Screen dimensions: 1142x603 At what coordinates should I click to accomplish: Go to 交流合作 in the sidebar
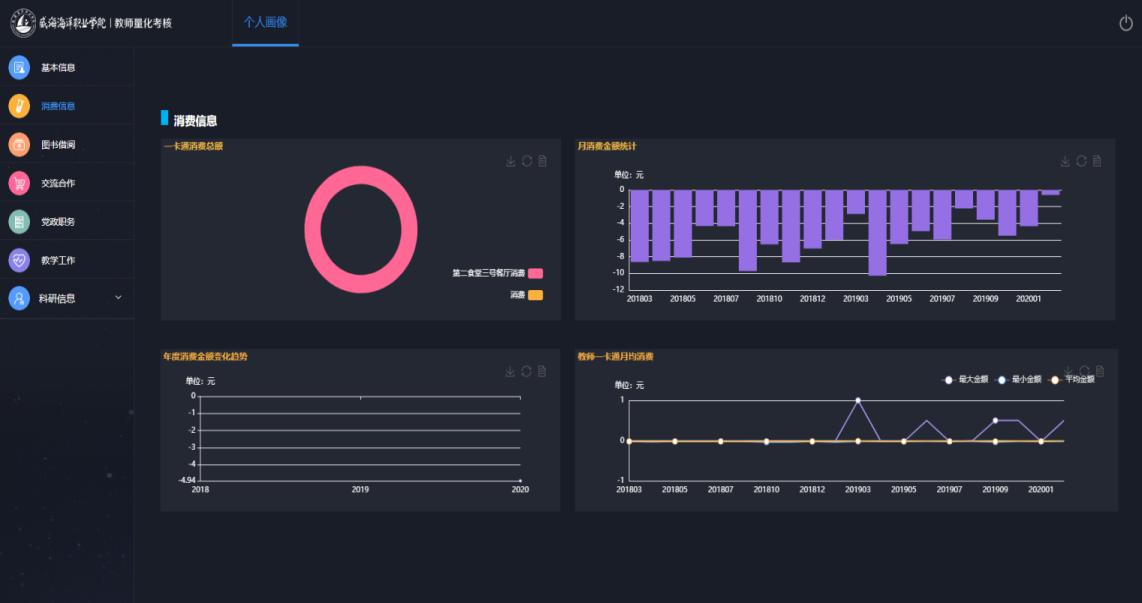pos(58,183)
